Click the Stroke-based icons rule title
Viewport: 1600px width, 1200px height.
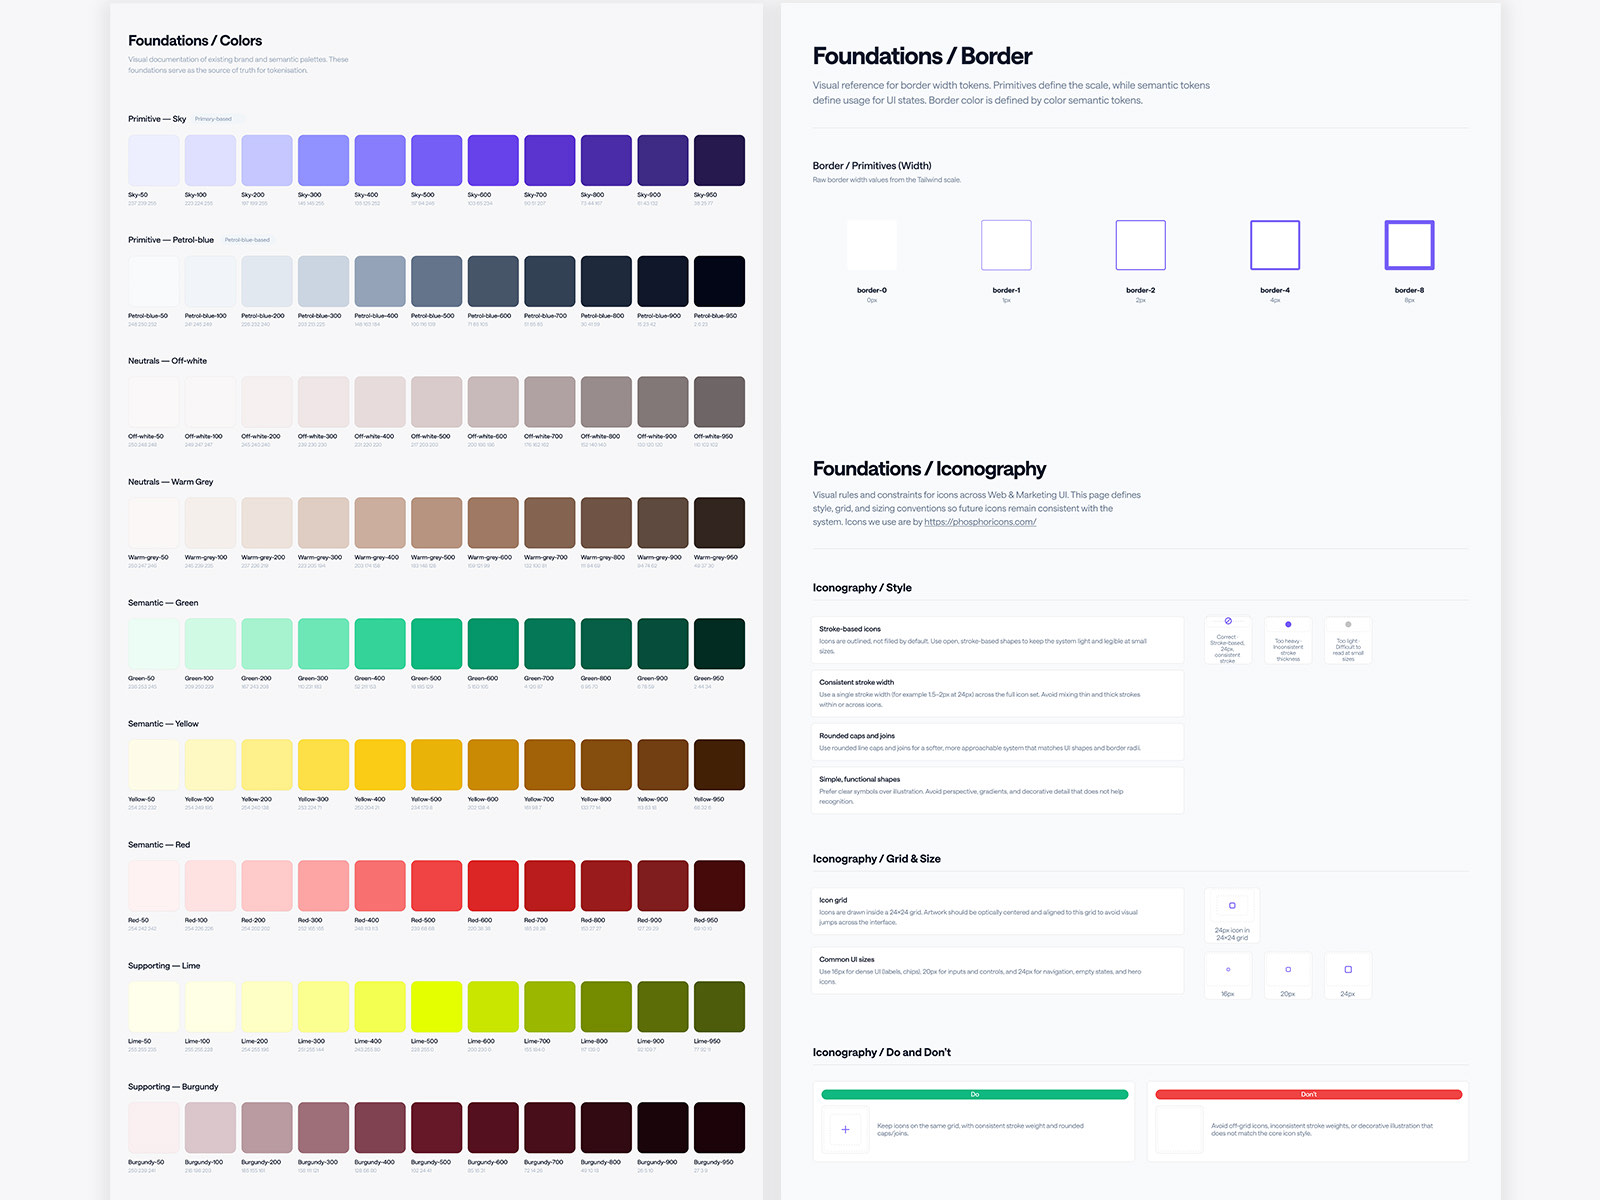click(x=850, y=629)
